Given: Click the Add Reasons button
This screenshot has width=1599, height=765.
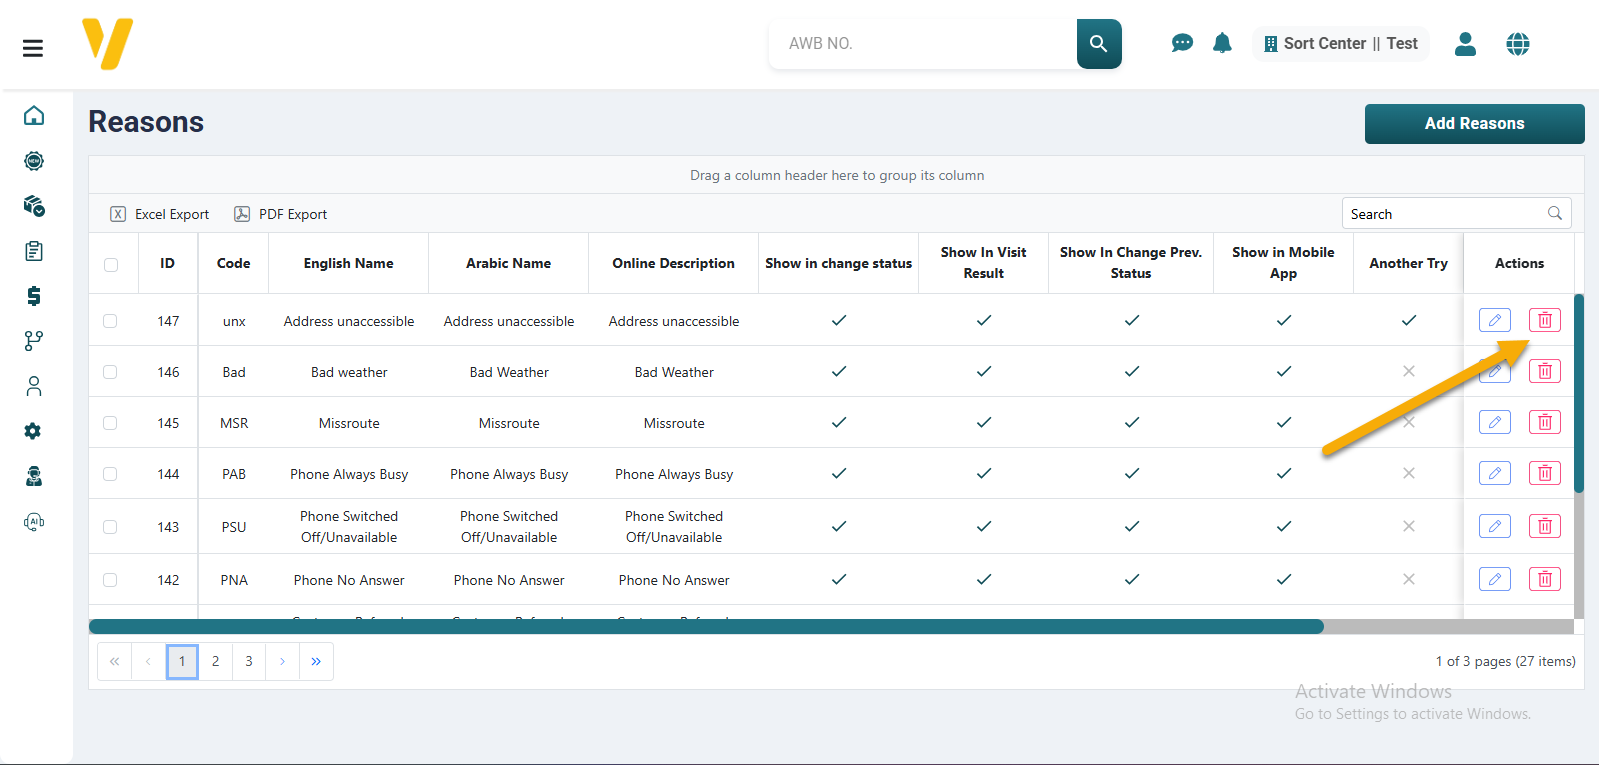Looking at the screenshot, I should pyautogui.click(x=1474, y=124).
